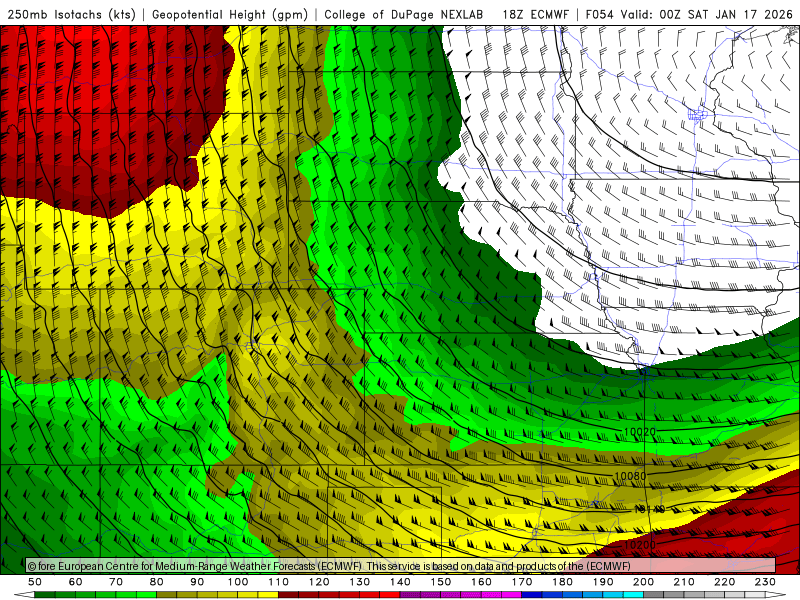
Task: Click the ECMWF copyright notice banner
Action: tap(401, 566)
